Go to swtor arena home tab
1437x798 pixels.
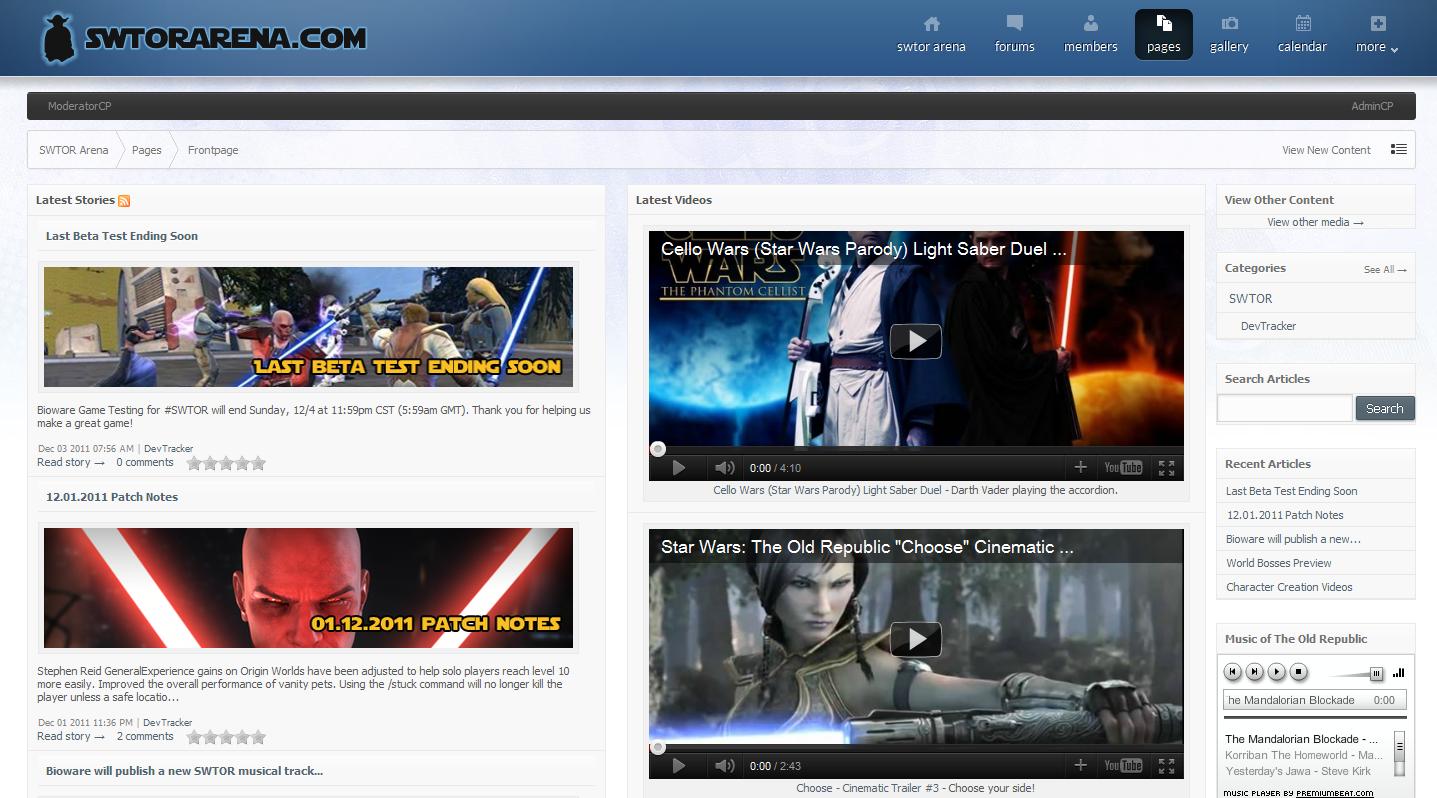931,35
